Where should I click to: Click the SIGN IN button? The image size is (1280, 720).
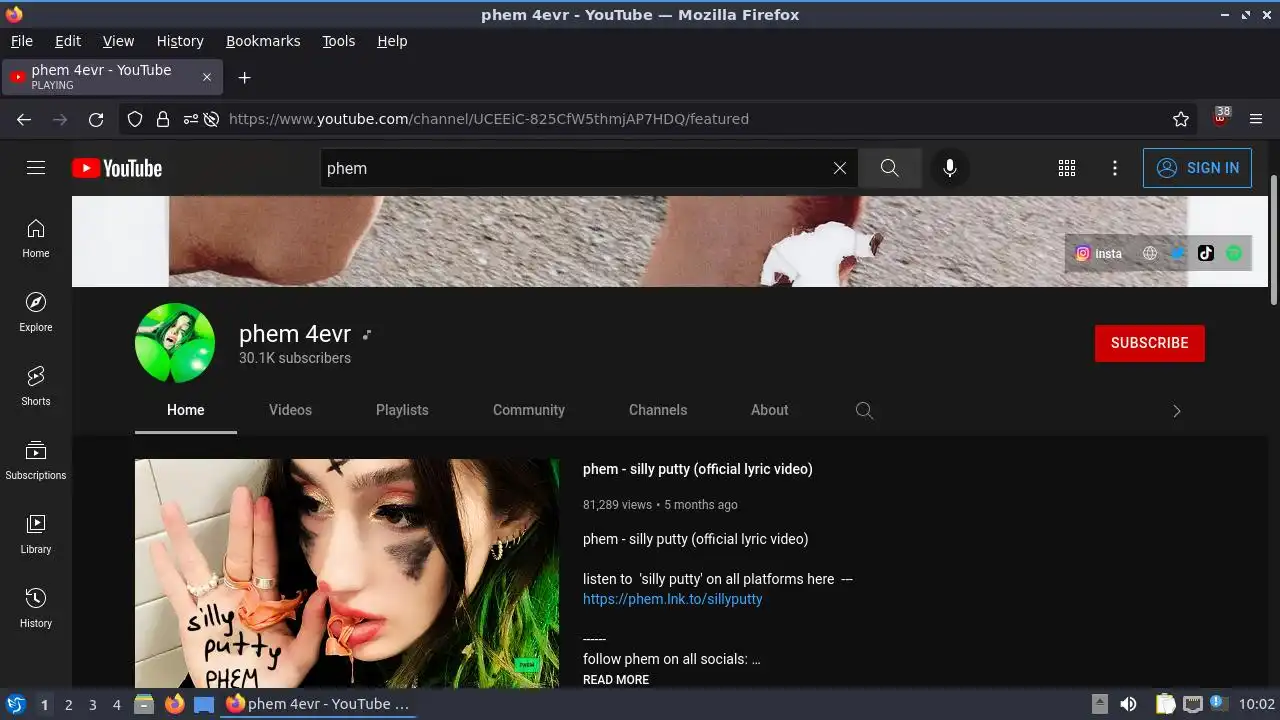pyautogui.click(x=1197, y=168)
